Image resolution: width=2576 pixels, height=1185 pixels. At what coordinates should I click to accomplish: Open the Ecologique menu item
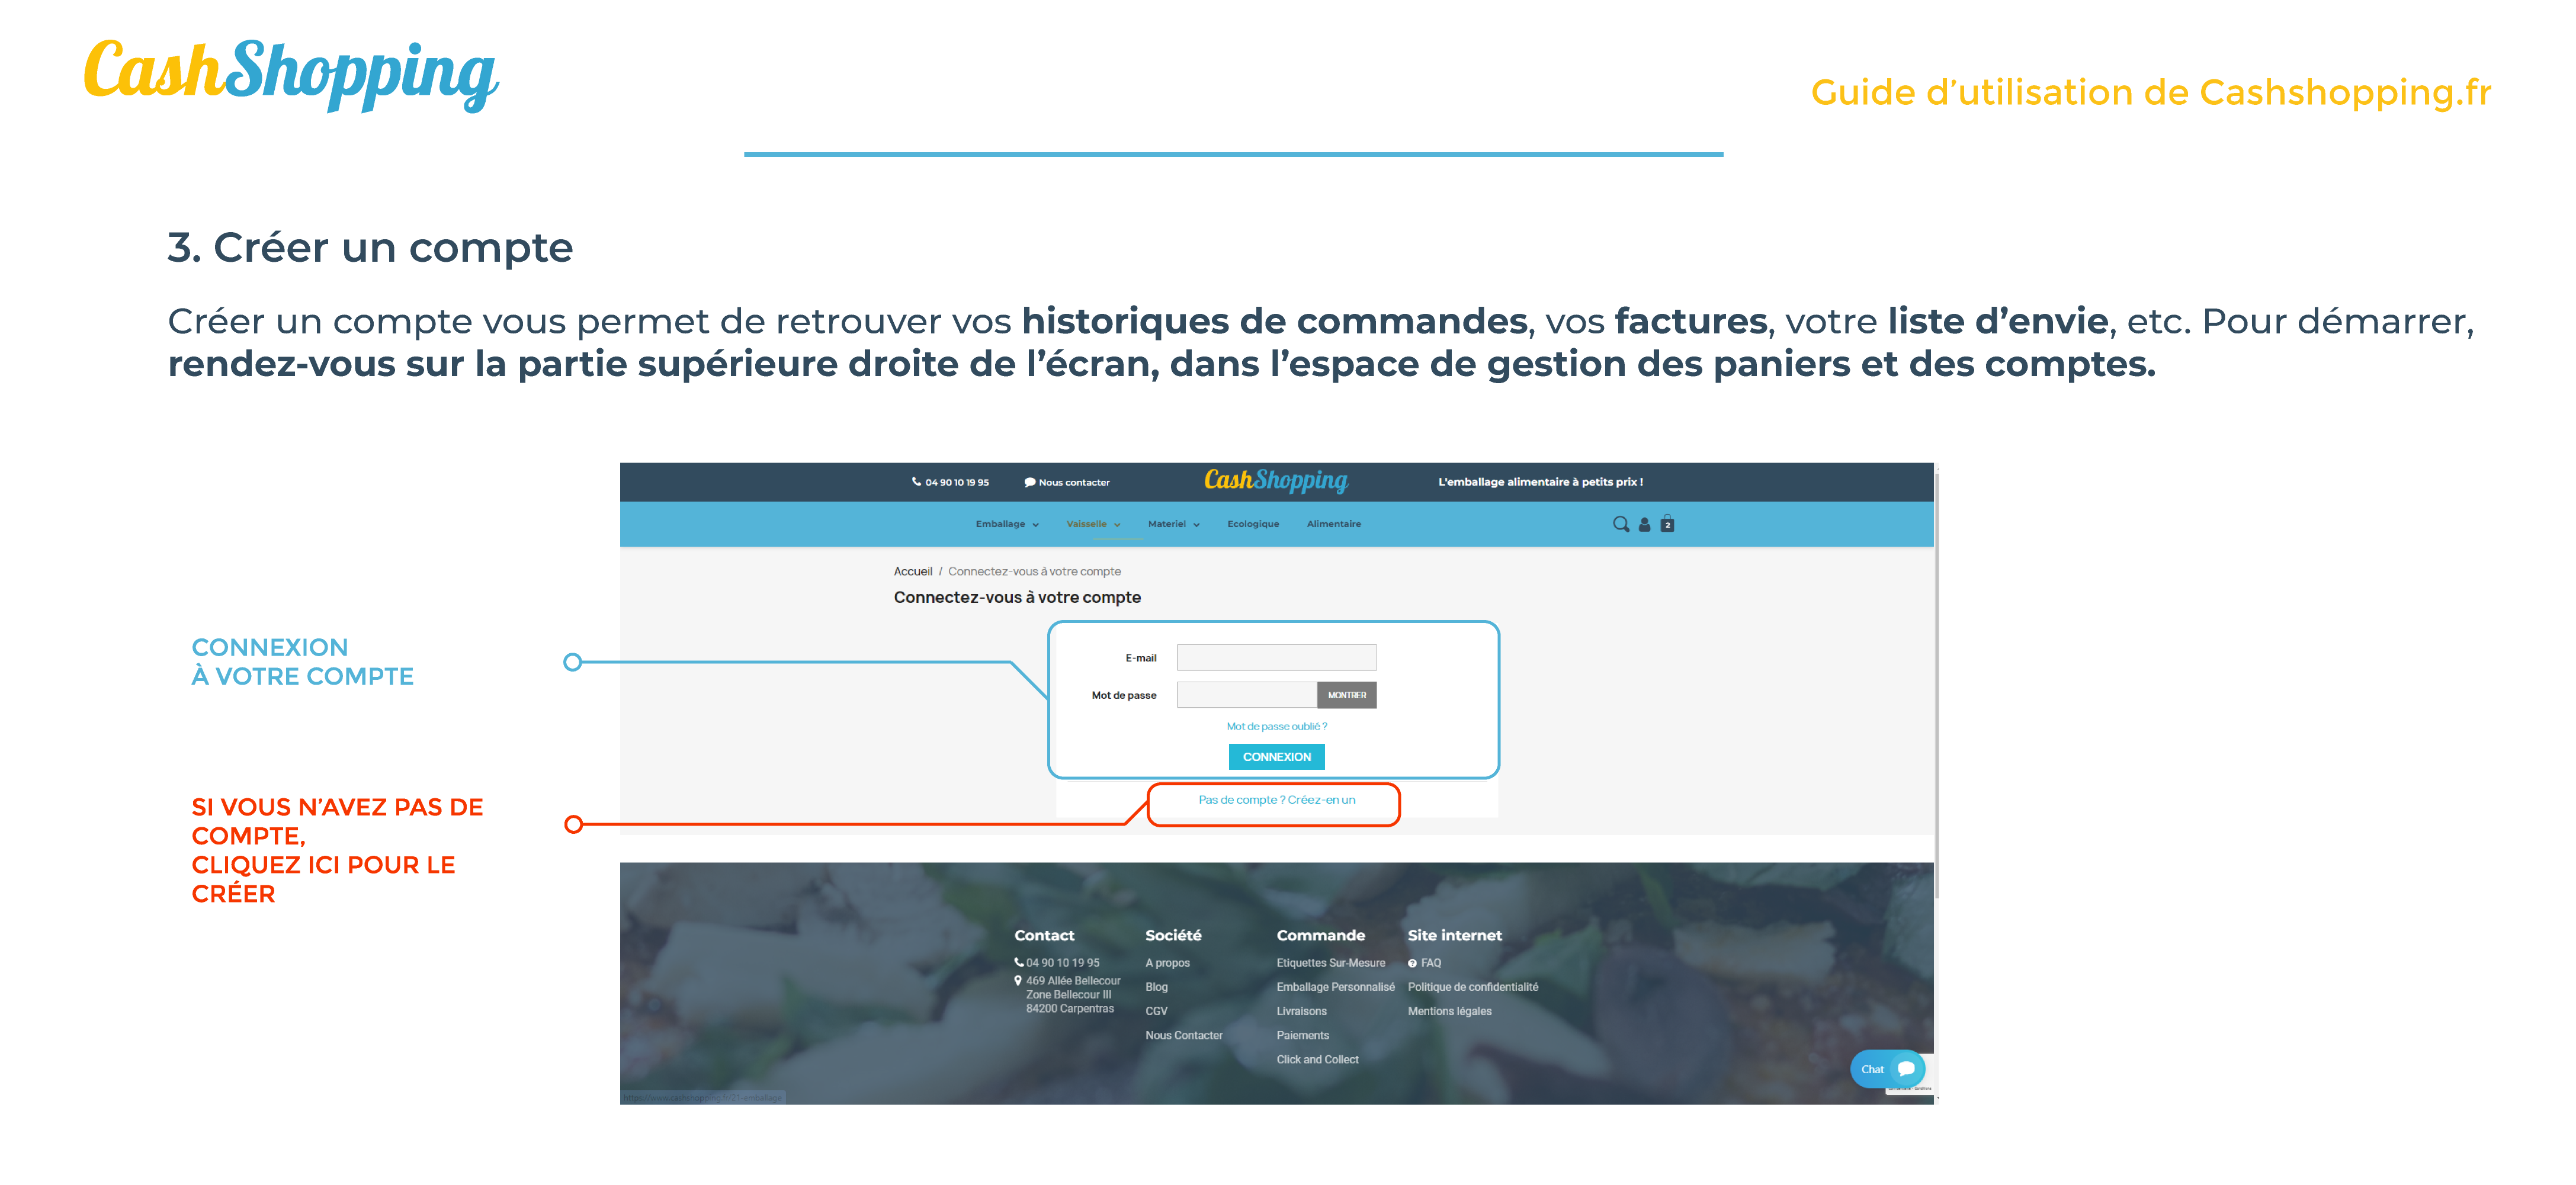(1253, 524)
